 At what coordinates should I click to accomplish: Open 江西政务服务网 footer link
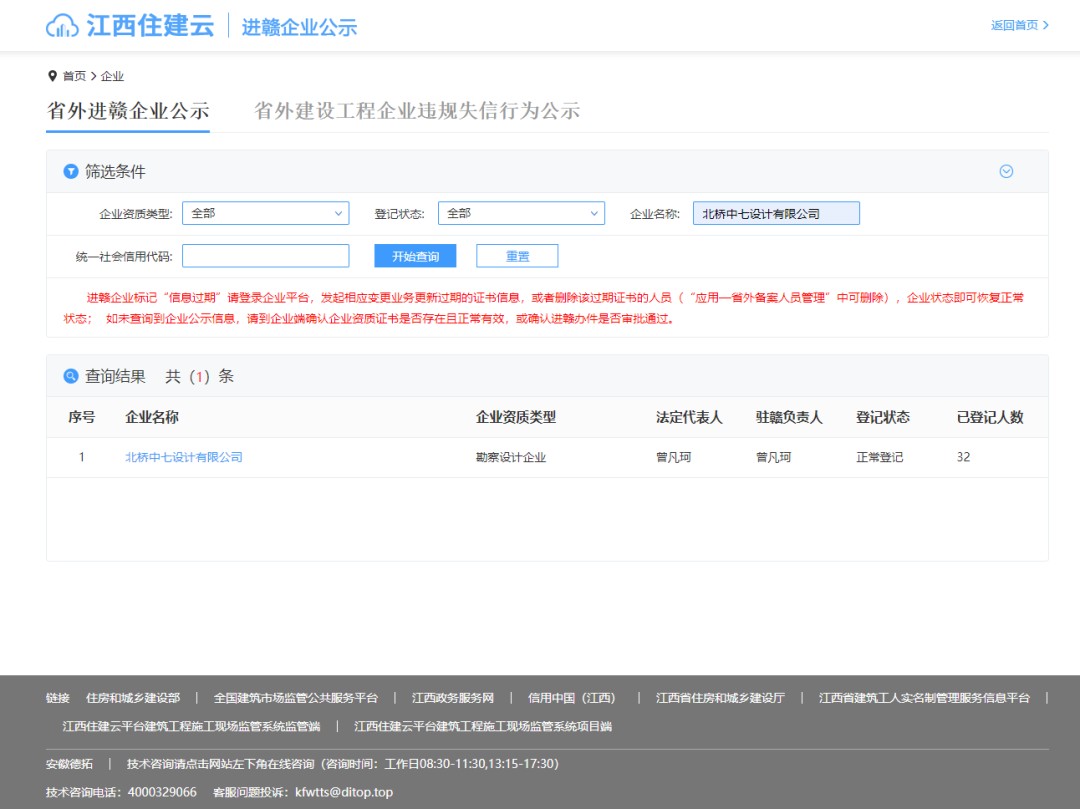click(x=453, y=698)
